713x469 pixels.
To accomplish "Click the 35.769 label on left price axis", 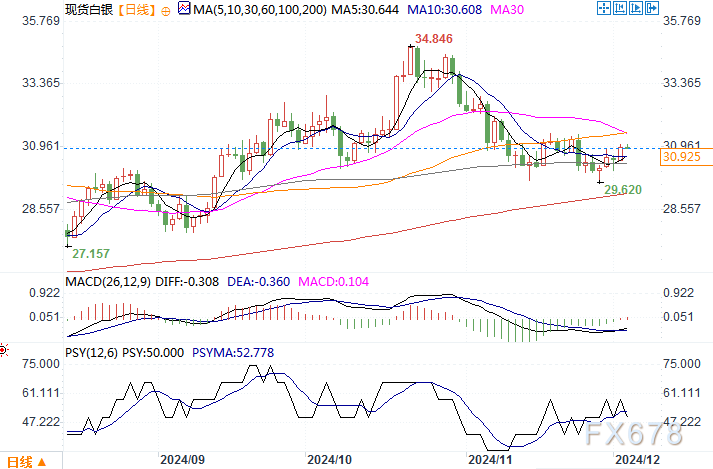I will coord(41,21).
